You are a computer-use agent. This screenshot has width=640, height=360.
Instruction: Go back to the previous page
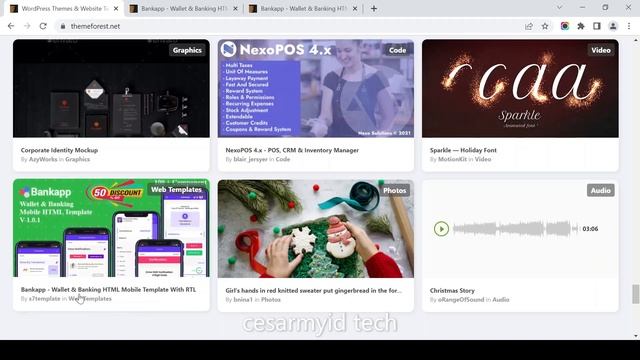[x=11, y=26]
